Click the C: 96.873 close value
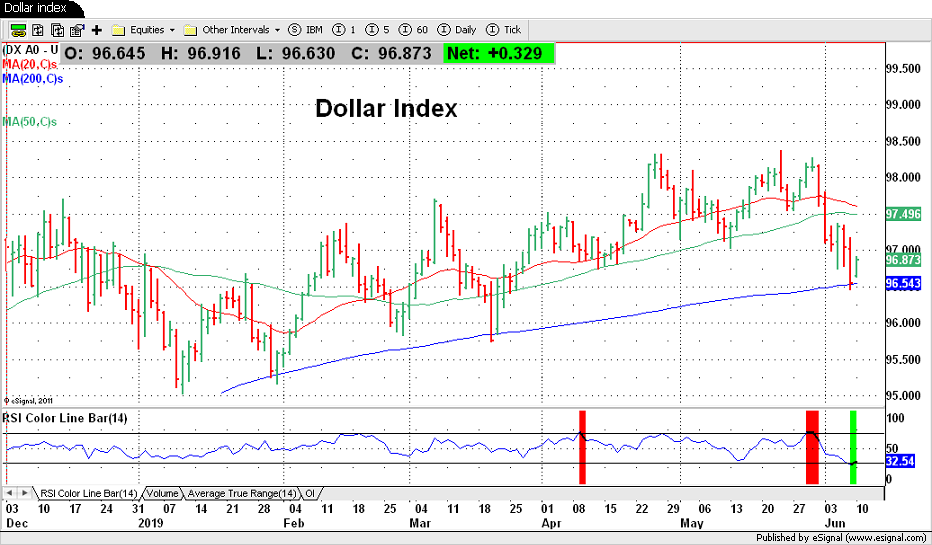Viewport: 932px width, 545px height. pyautogui.click(x=391, y=53)
